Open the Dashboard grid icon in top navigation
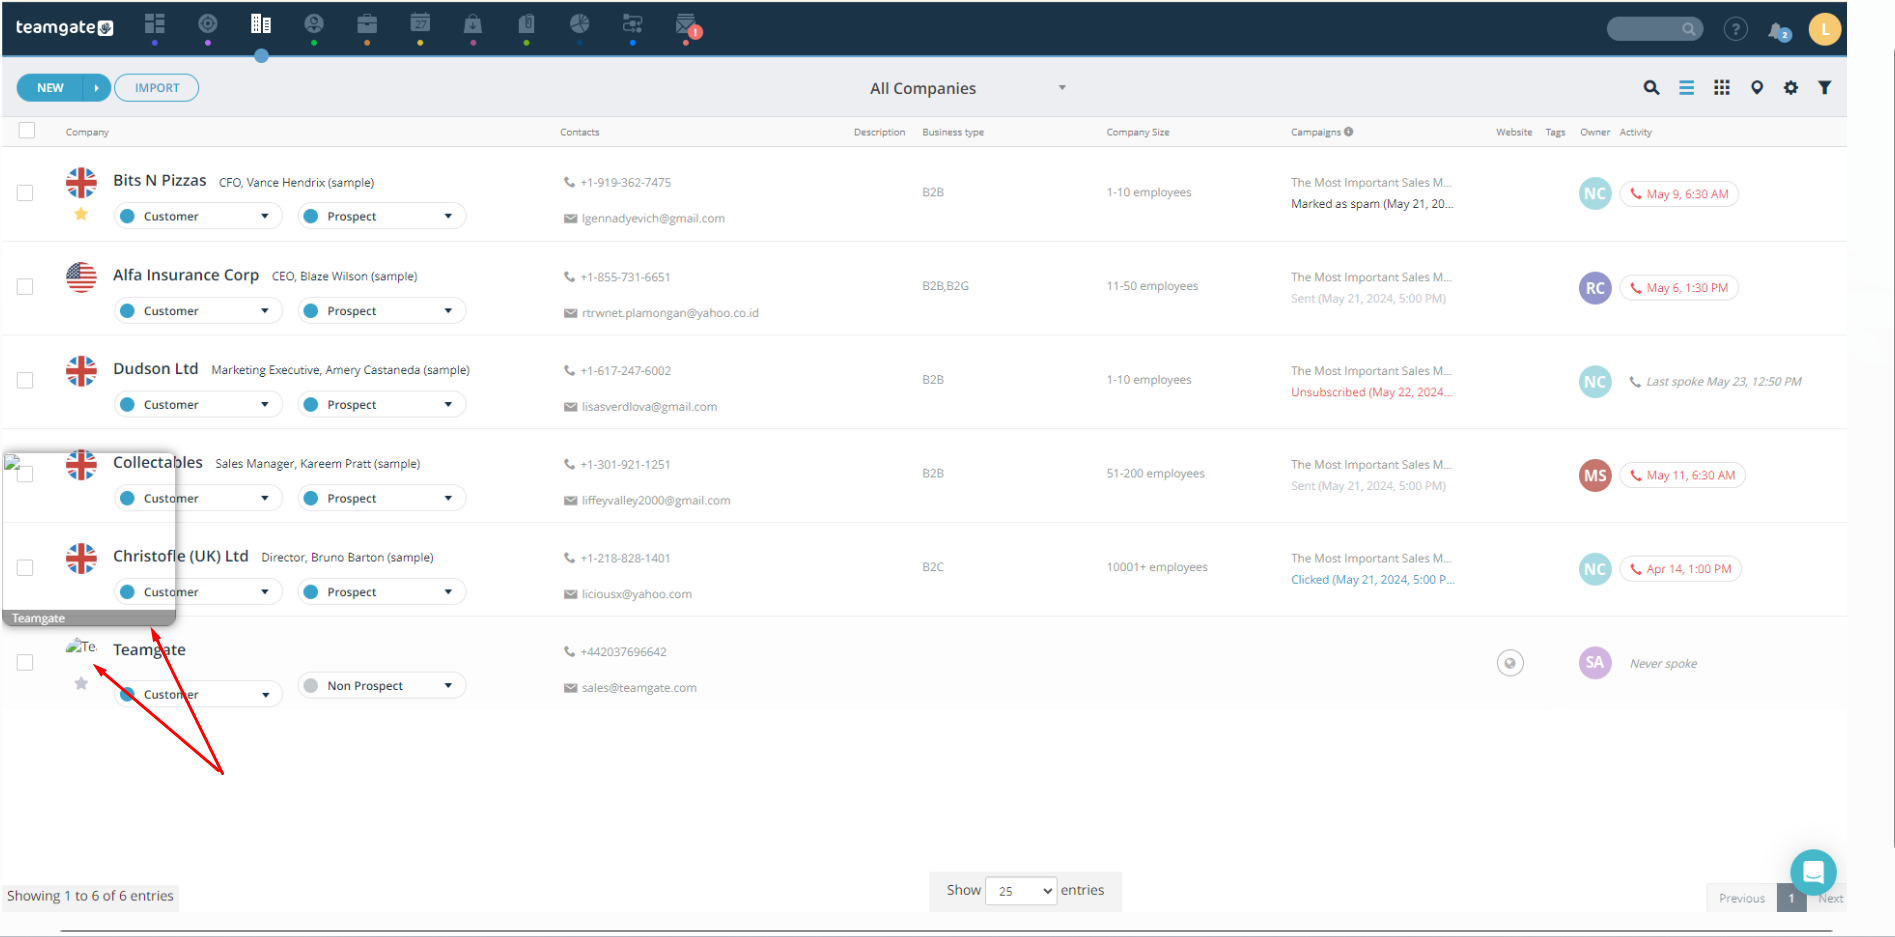 (155, 24)
